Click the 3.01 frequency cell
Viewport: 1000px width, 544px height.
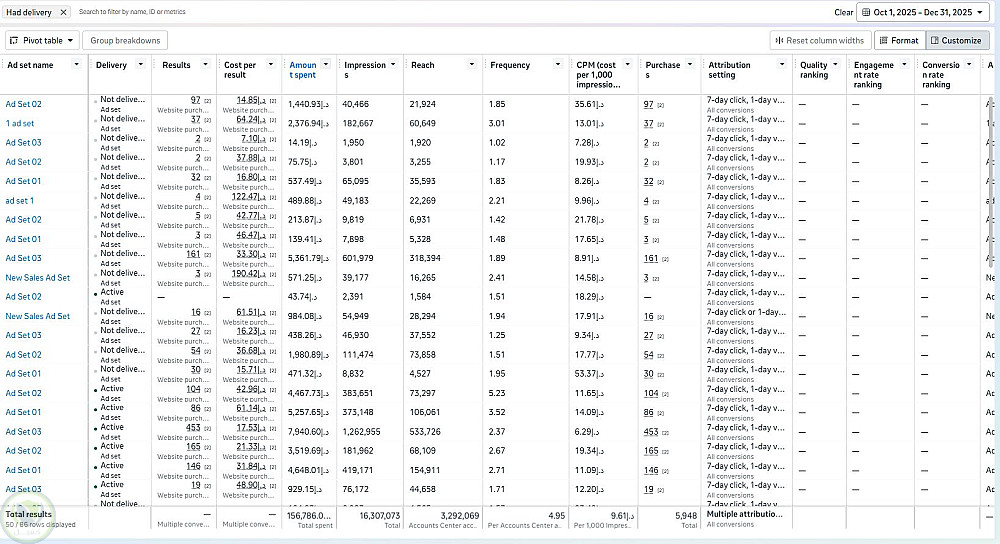[x=497, y=124]
